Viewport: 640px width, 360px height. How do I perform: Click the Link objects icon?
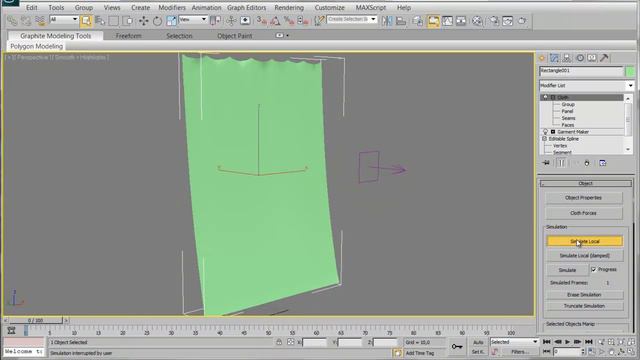click(12, 20)
